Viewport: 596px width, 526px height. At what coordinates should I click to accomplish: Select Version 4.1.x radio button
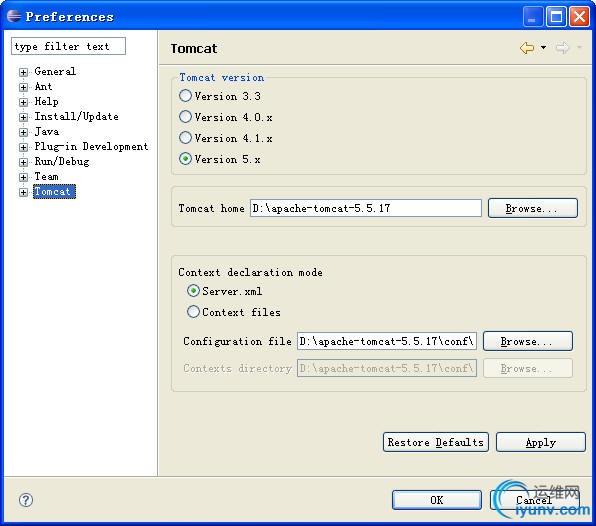click(x=185, y=138)
